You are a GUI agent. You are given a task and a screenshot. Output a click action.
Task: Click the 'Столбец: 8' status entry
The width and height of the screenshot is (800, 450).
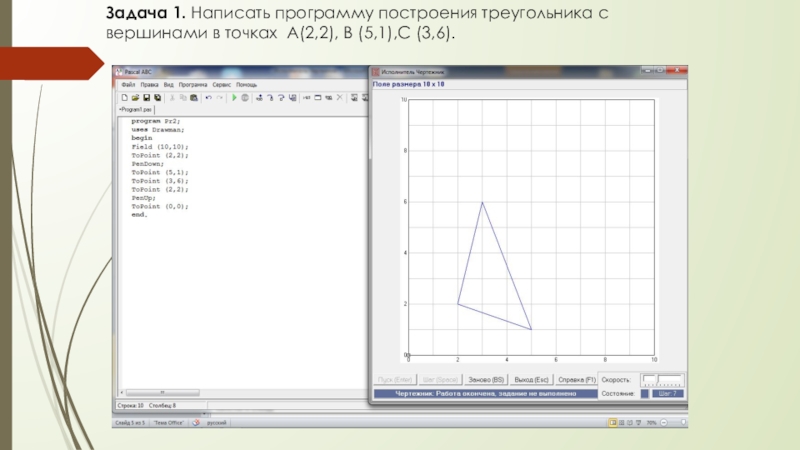pos(162,406)
